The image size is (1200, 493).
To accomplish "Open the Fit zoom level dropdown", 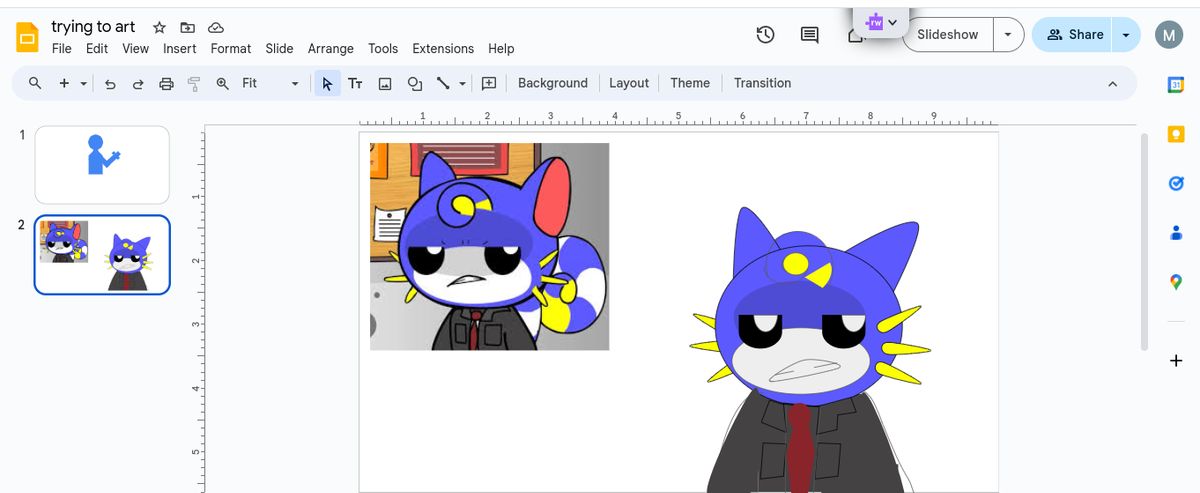I will click(270, 84).
